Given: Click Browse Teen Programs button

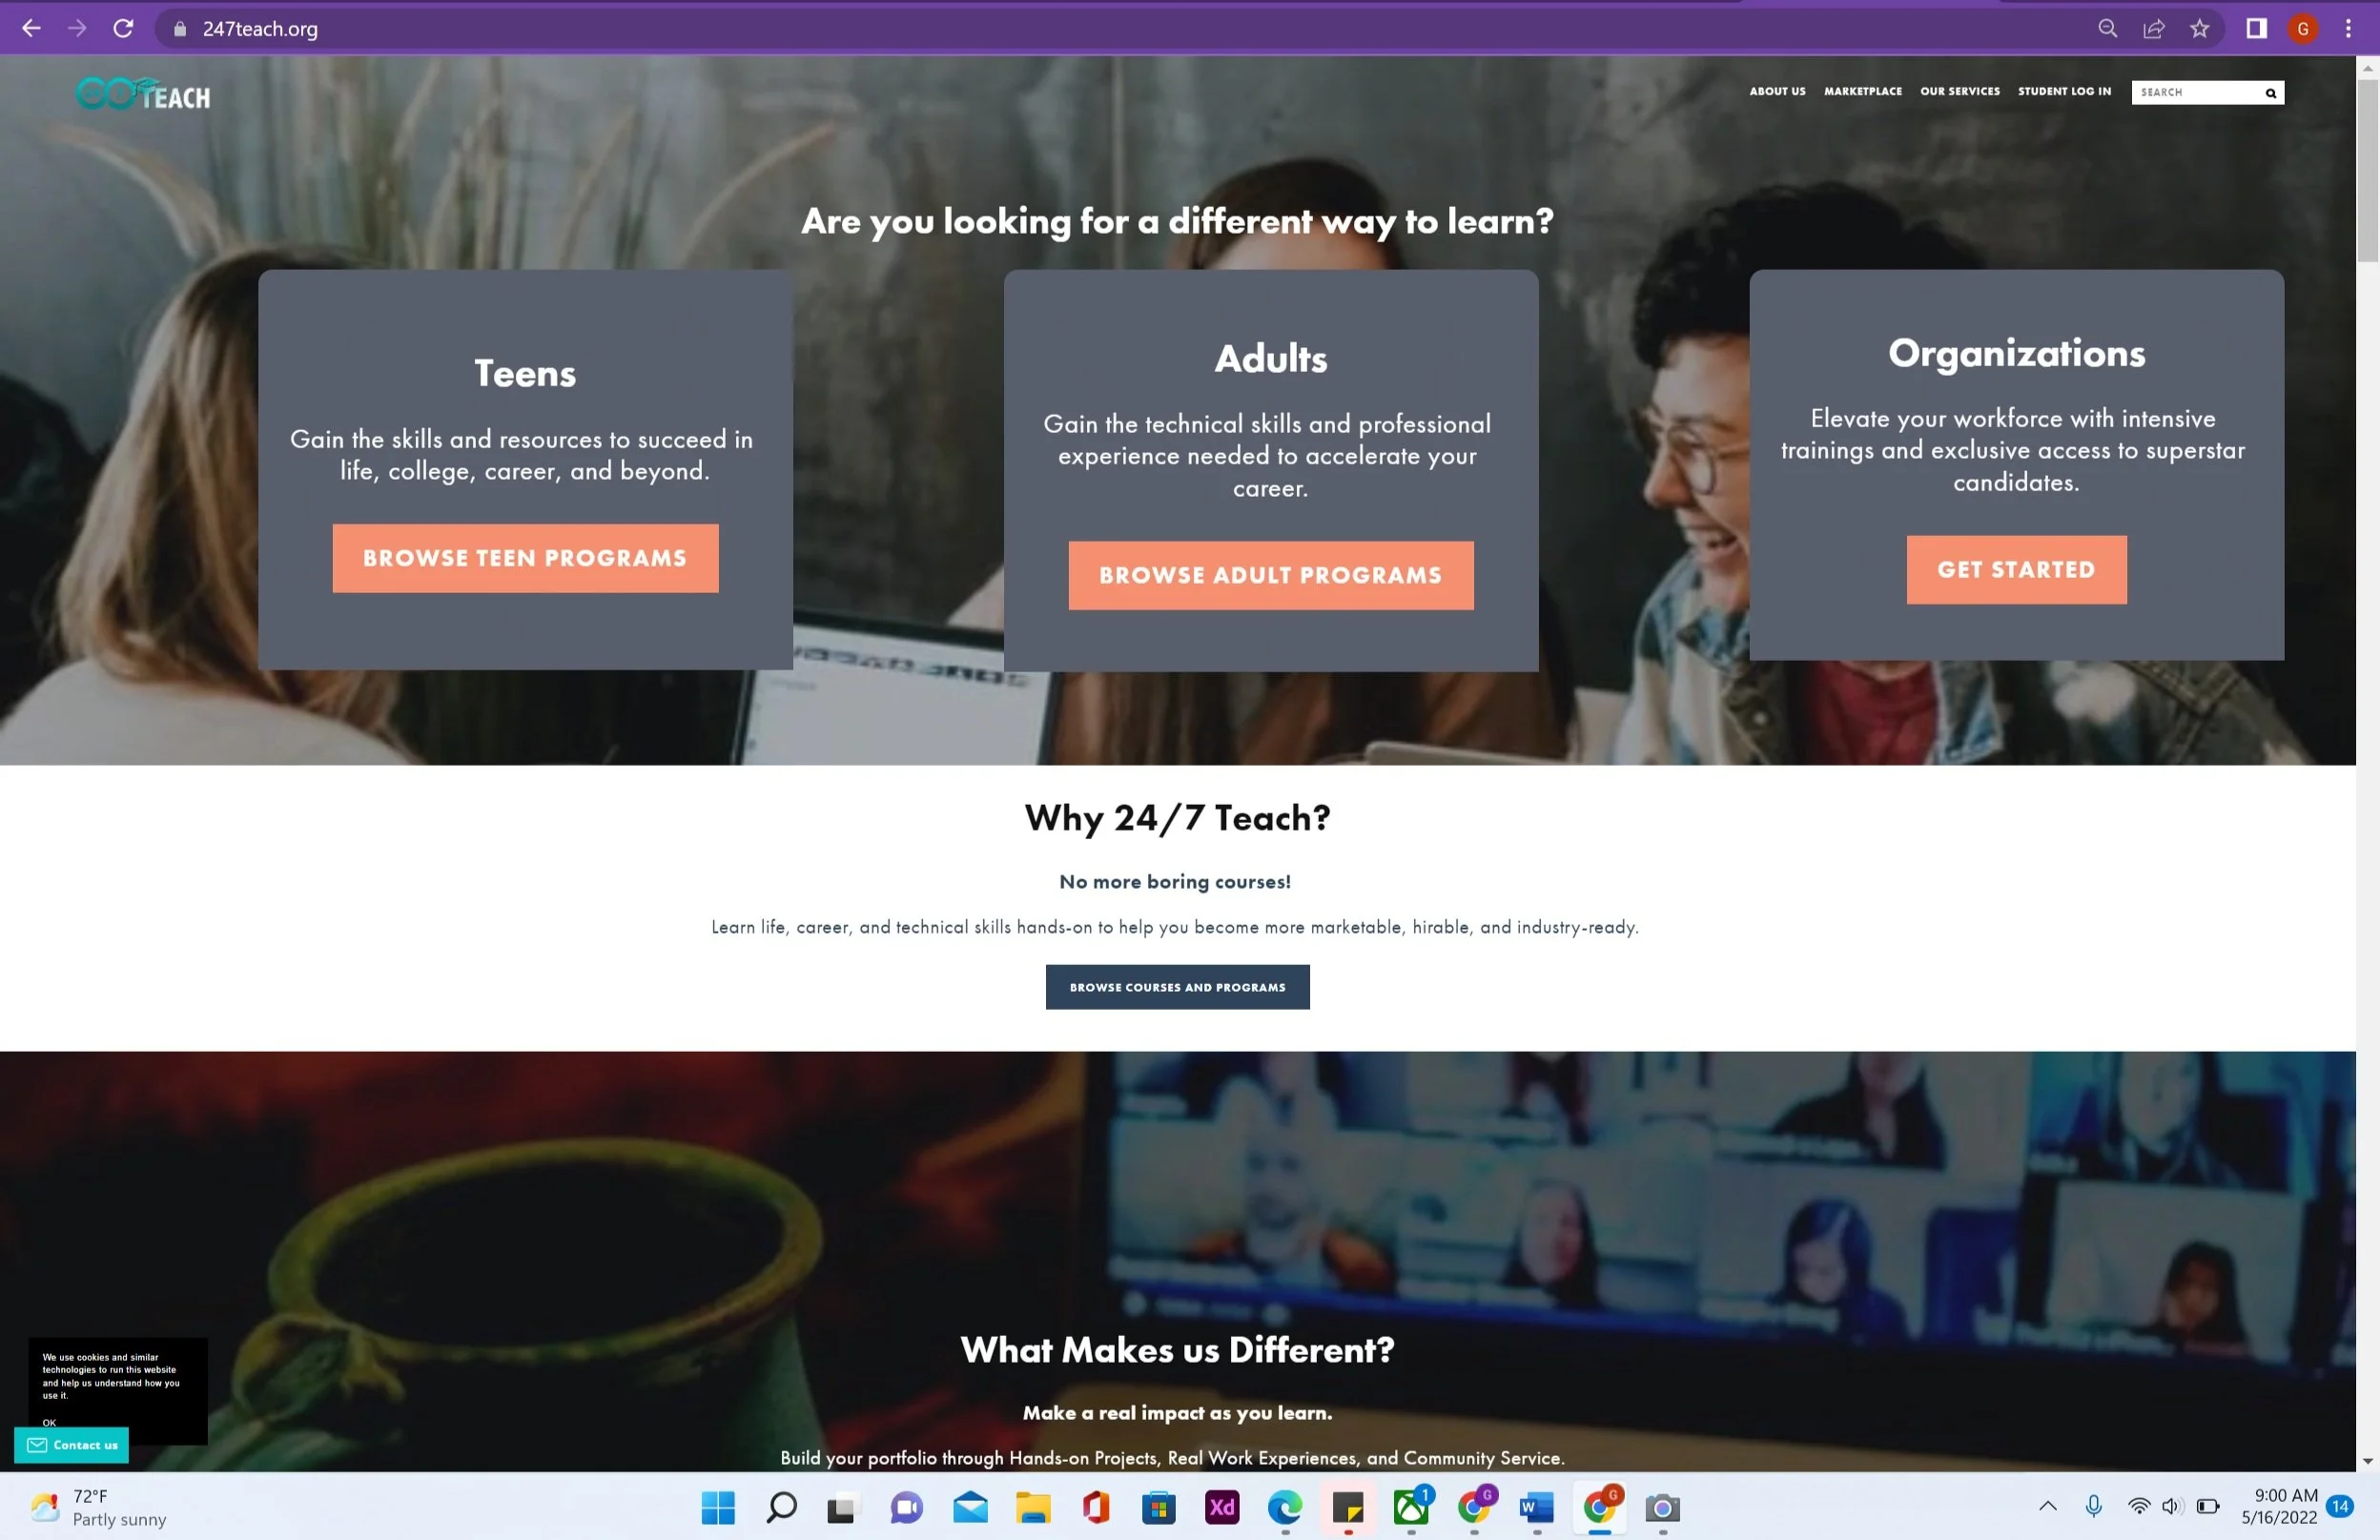Looking at the screenshot, I should pos(525,558).
